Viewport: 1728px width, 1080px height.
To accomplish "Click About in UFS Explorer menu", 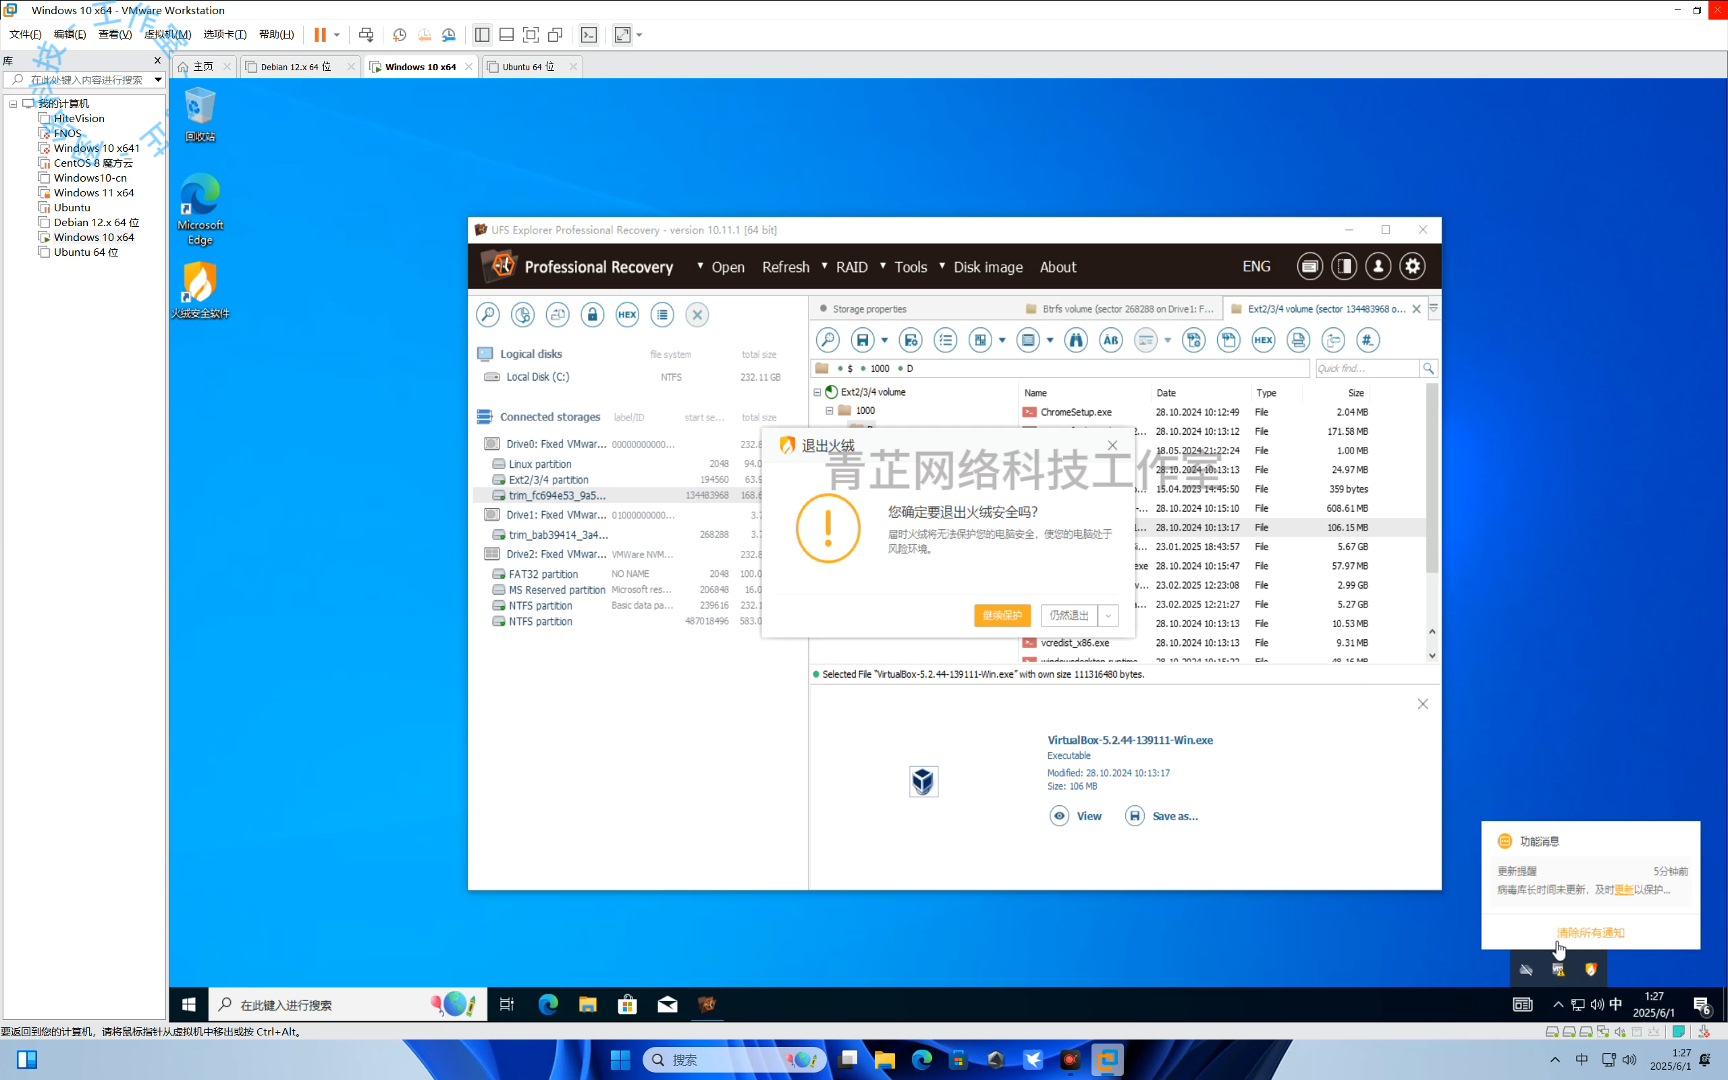I will 1058,267.
